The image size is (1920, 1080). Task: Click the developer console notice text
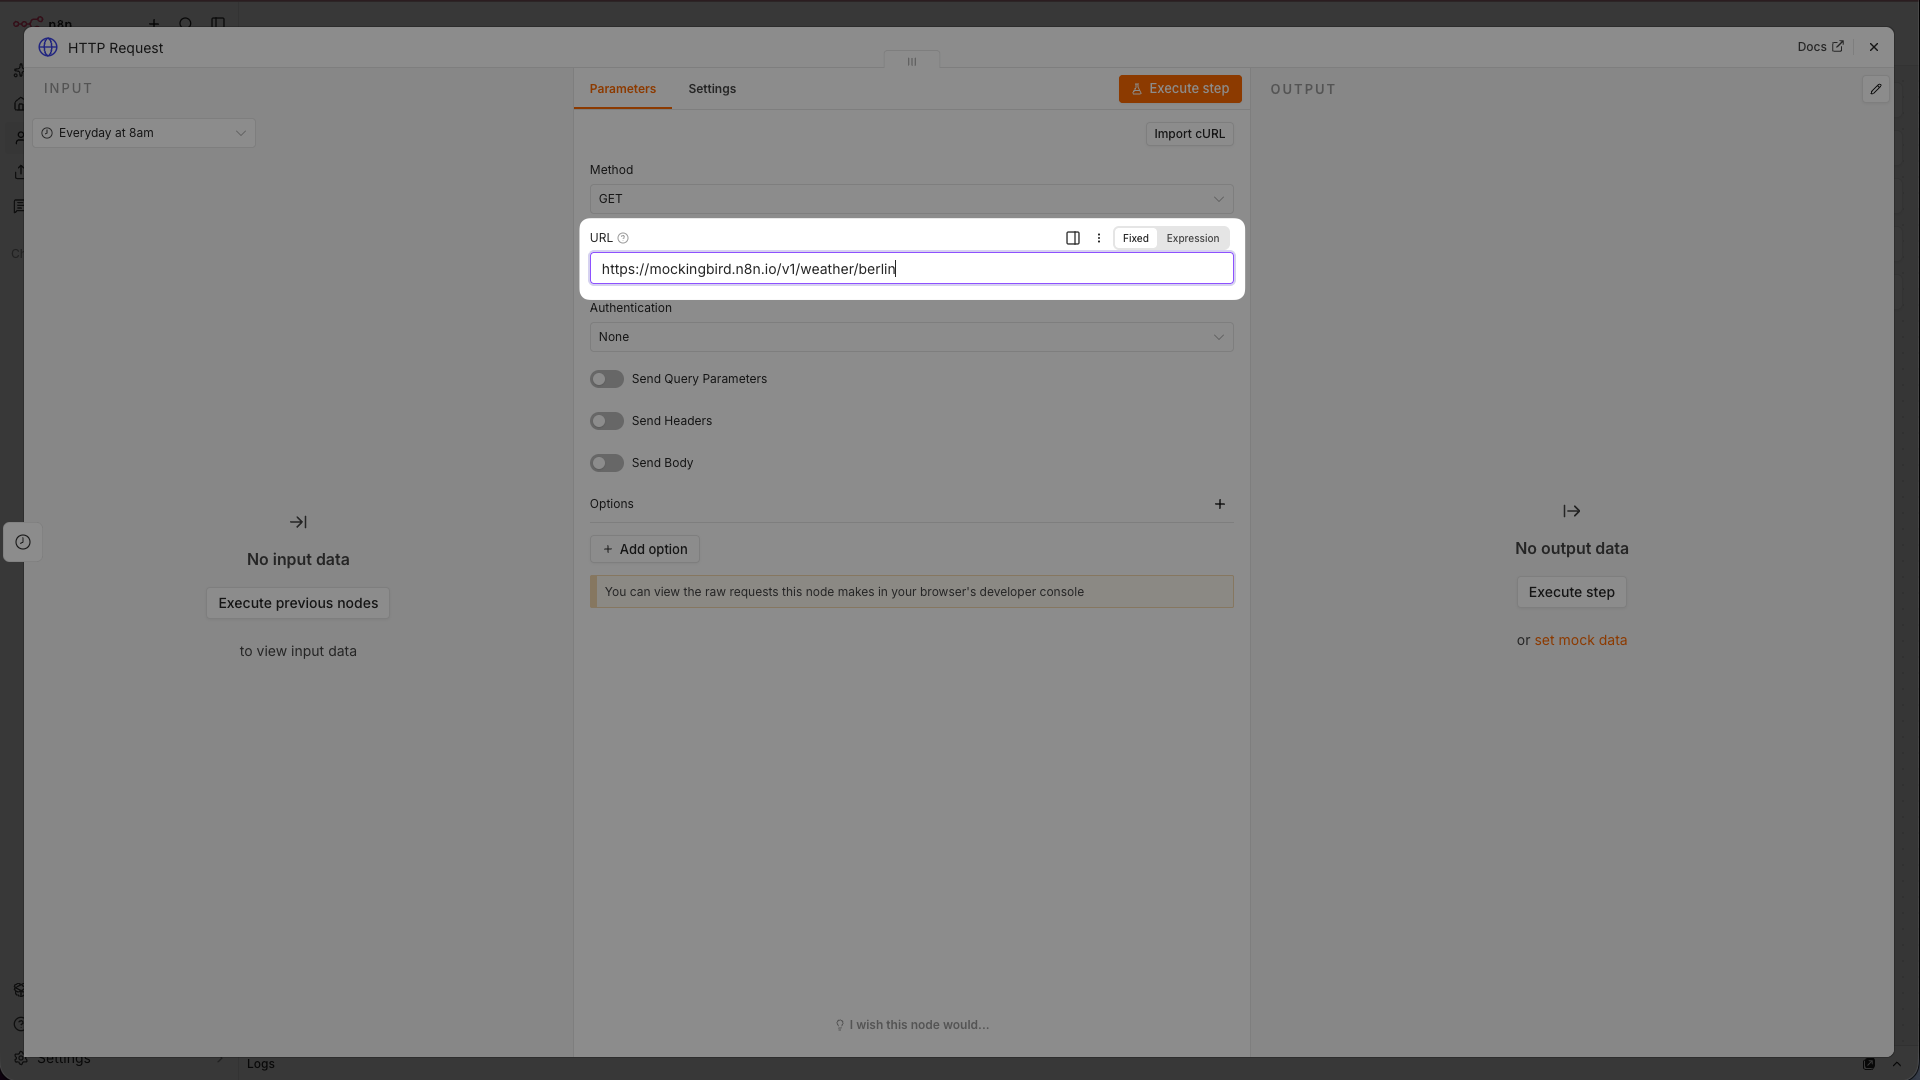coord(844,592)
